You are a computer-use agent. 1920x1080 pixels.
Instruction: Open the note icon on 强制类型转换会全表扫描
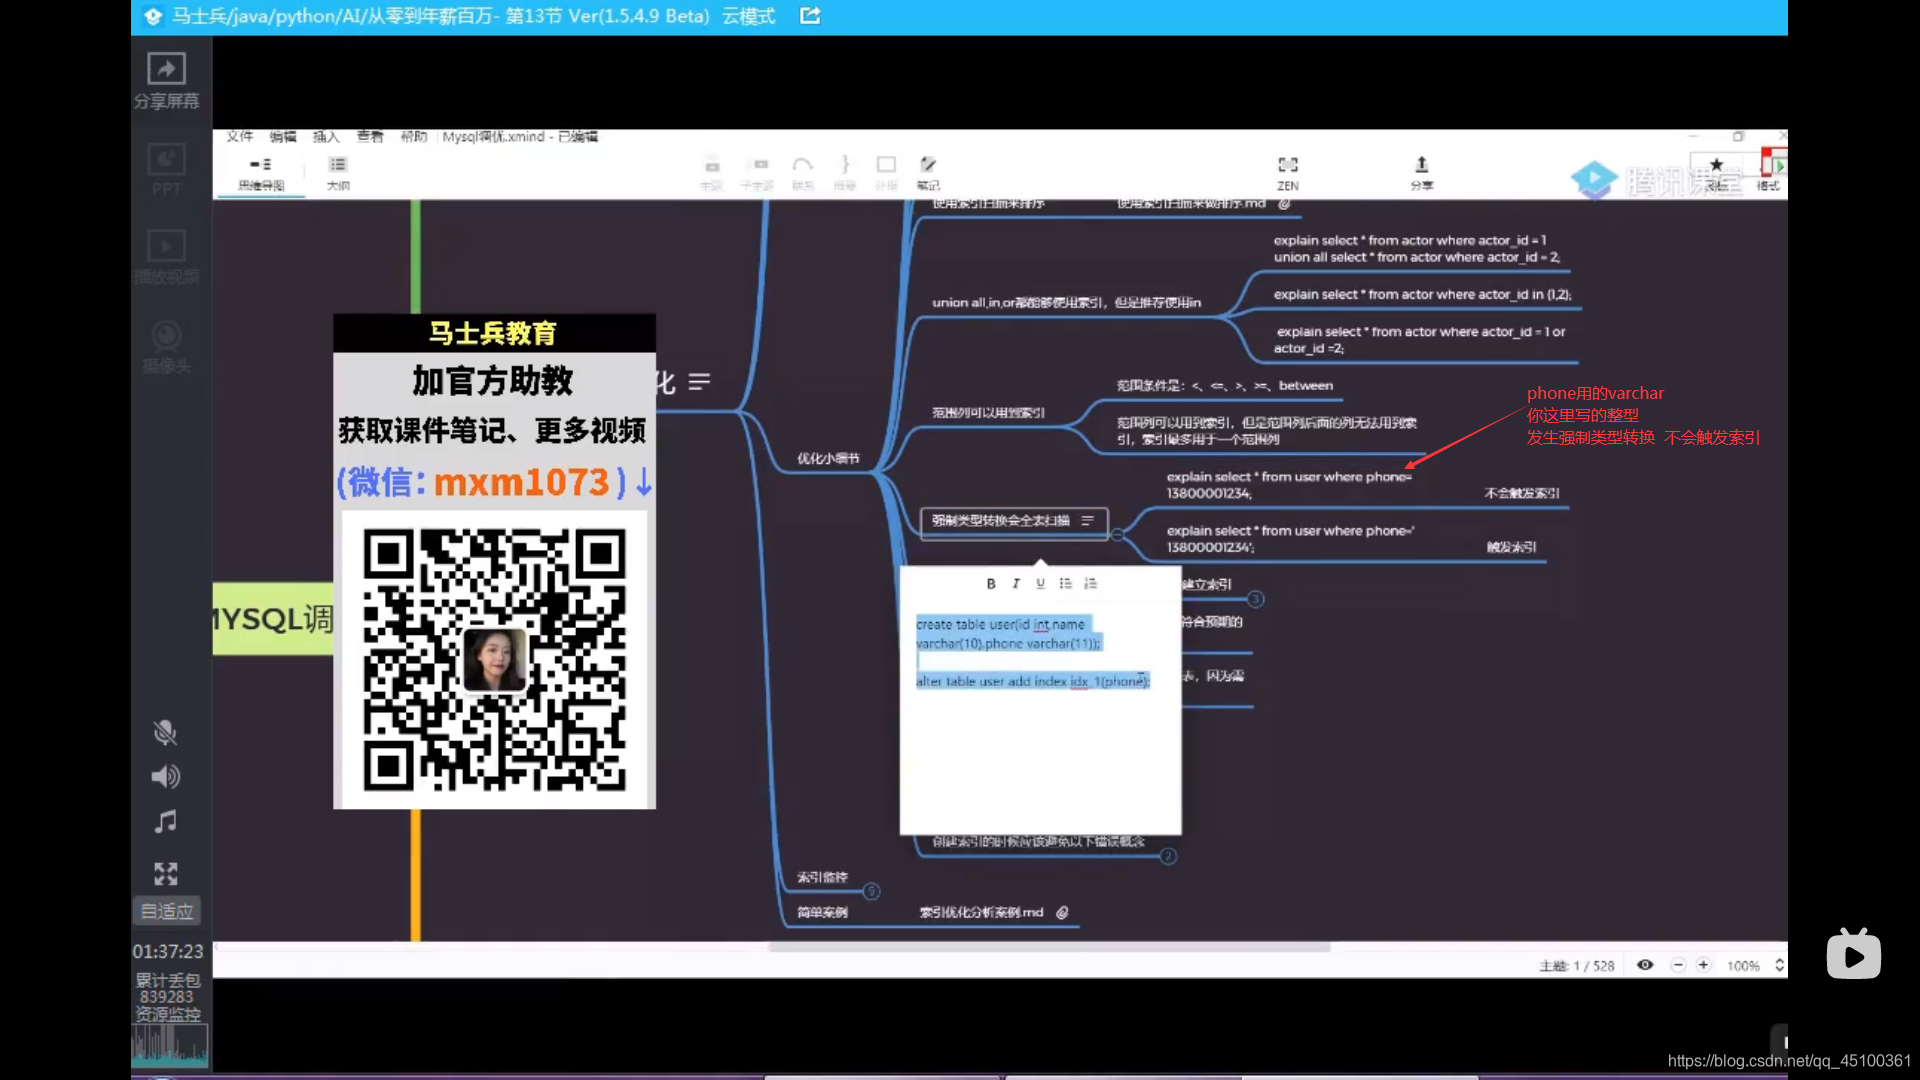(1087, 521)
